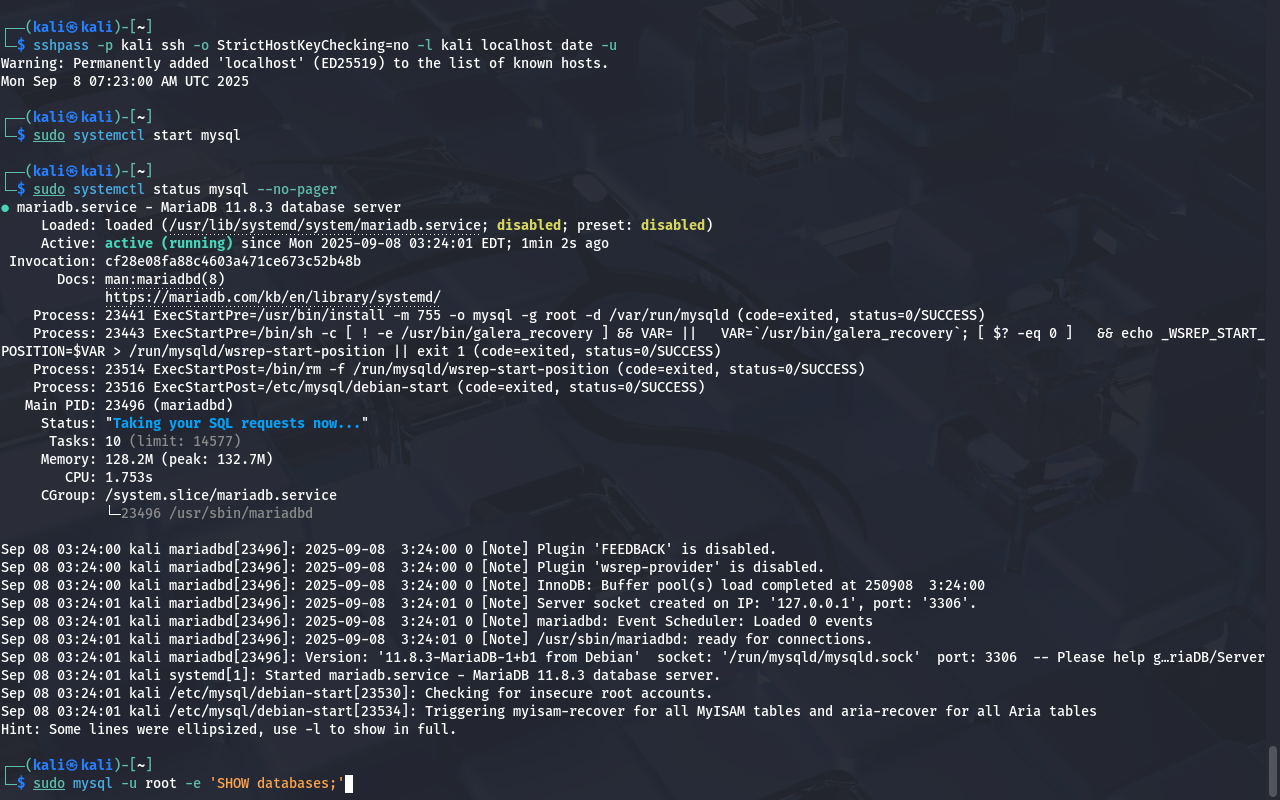The image size is (1280, 800).
Task: Click the 'active (running)' status text
Action: click(169, 243)
